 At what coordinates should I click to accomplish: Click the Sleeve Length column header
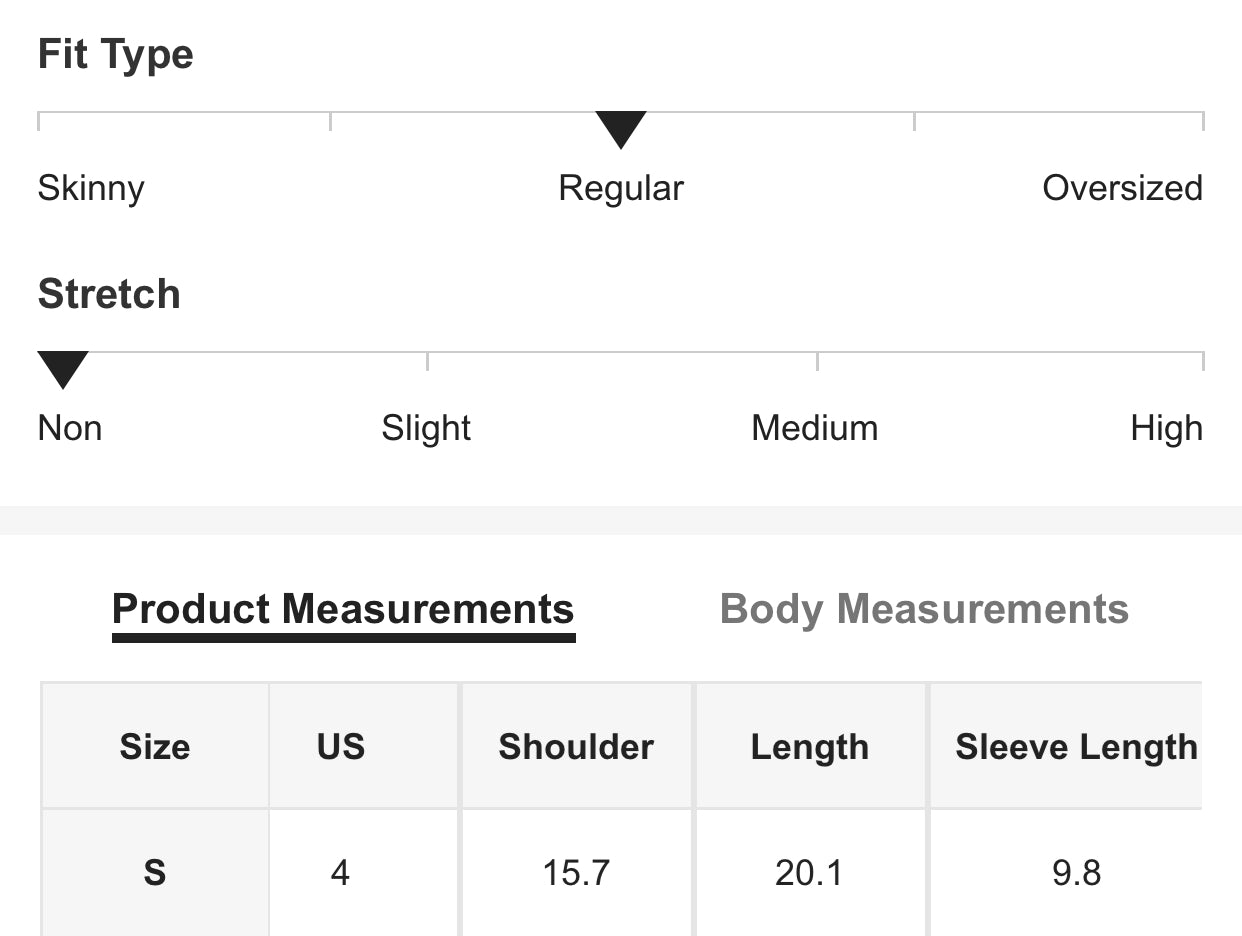[x=1076, y=747]
